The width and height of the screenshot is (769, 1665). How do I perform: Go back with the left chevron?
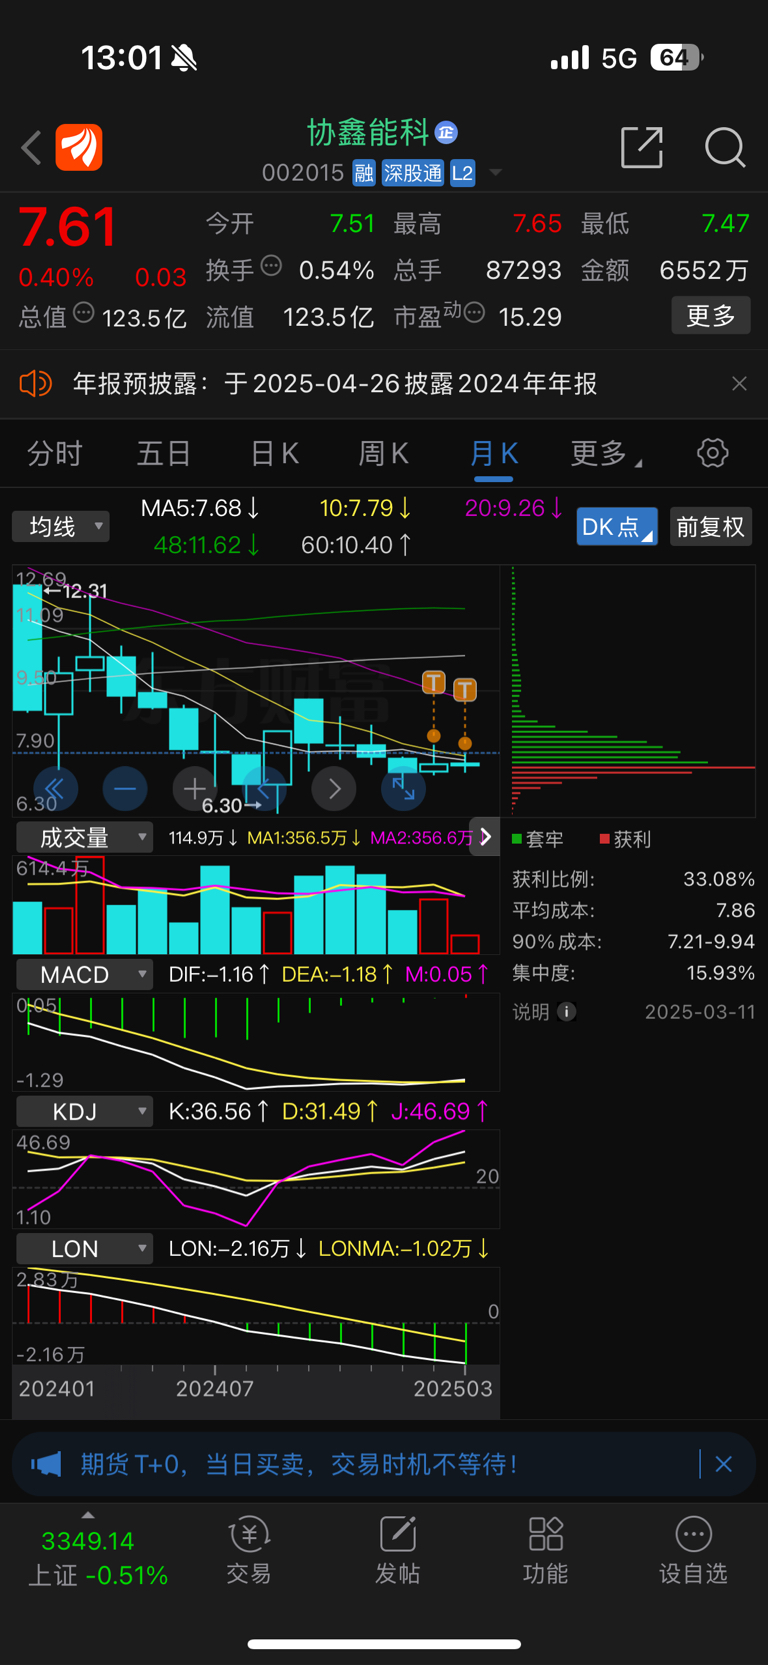coord(31,148)
